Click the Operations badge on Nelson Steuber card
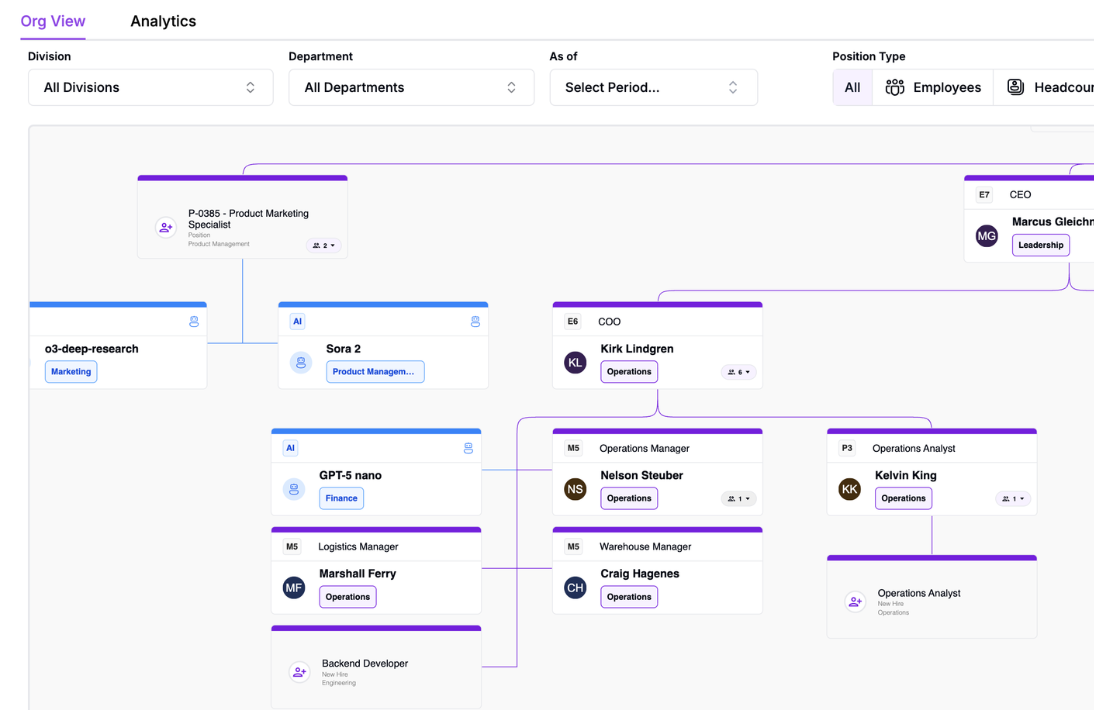Screen dimensions: 1094x710 (629, 498)
